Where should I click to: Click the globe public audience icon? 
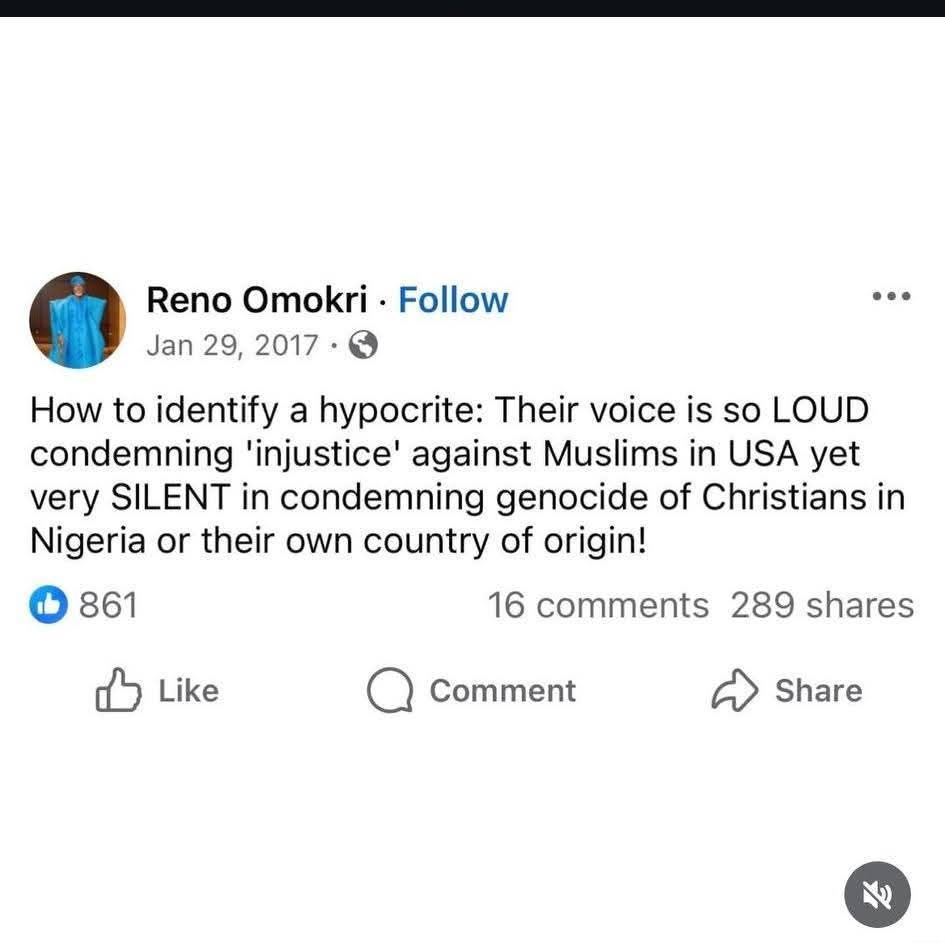coord(365,346)
